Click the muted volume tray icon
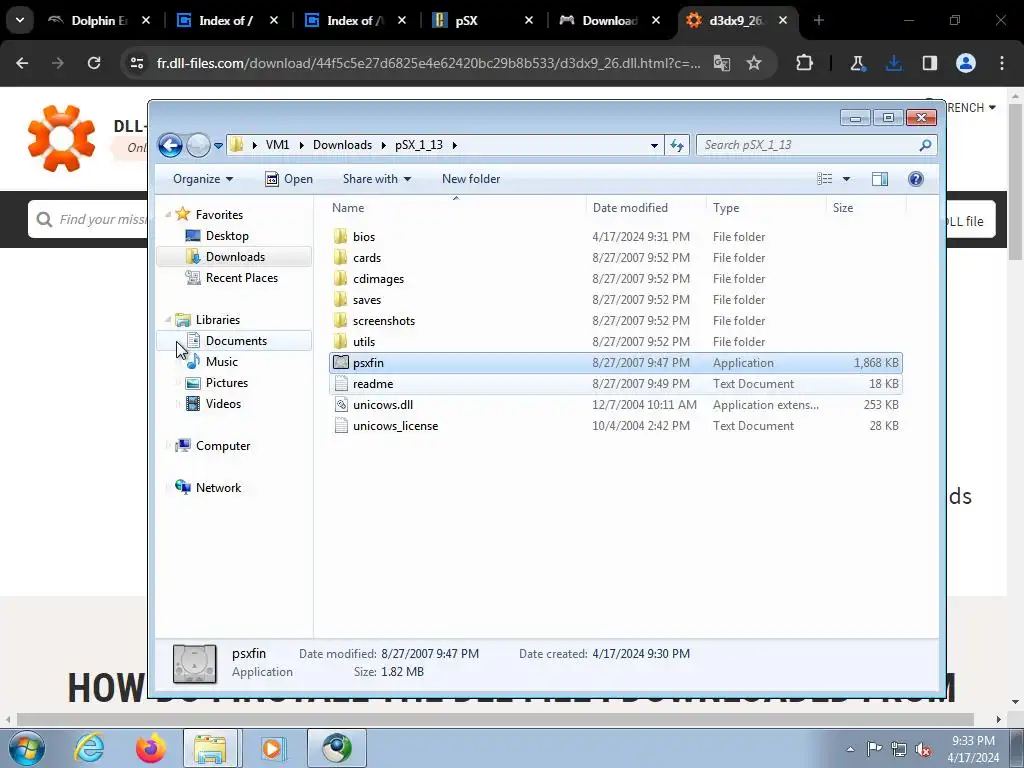 (923, 749)
